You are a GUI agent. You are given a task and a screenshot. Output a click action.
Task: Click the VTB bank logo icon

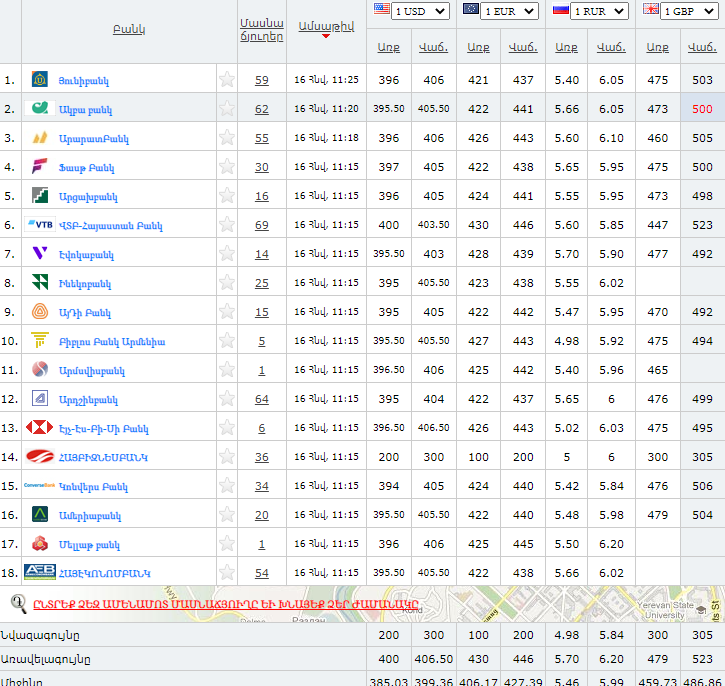(40, 225)
